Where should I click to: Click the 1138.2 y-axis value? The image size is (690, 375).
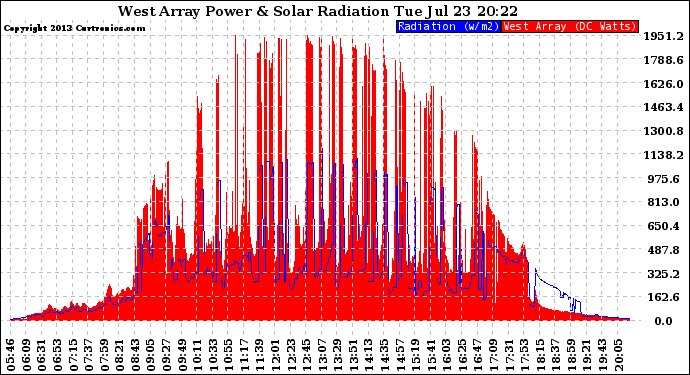(664, 155)
